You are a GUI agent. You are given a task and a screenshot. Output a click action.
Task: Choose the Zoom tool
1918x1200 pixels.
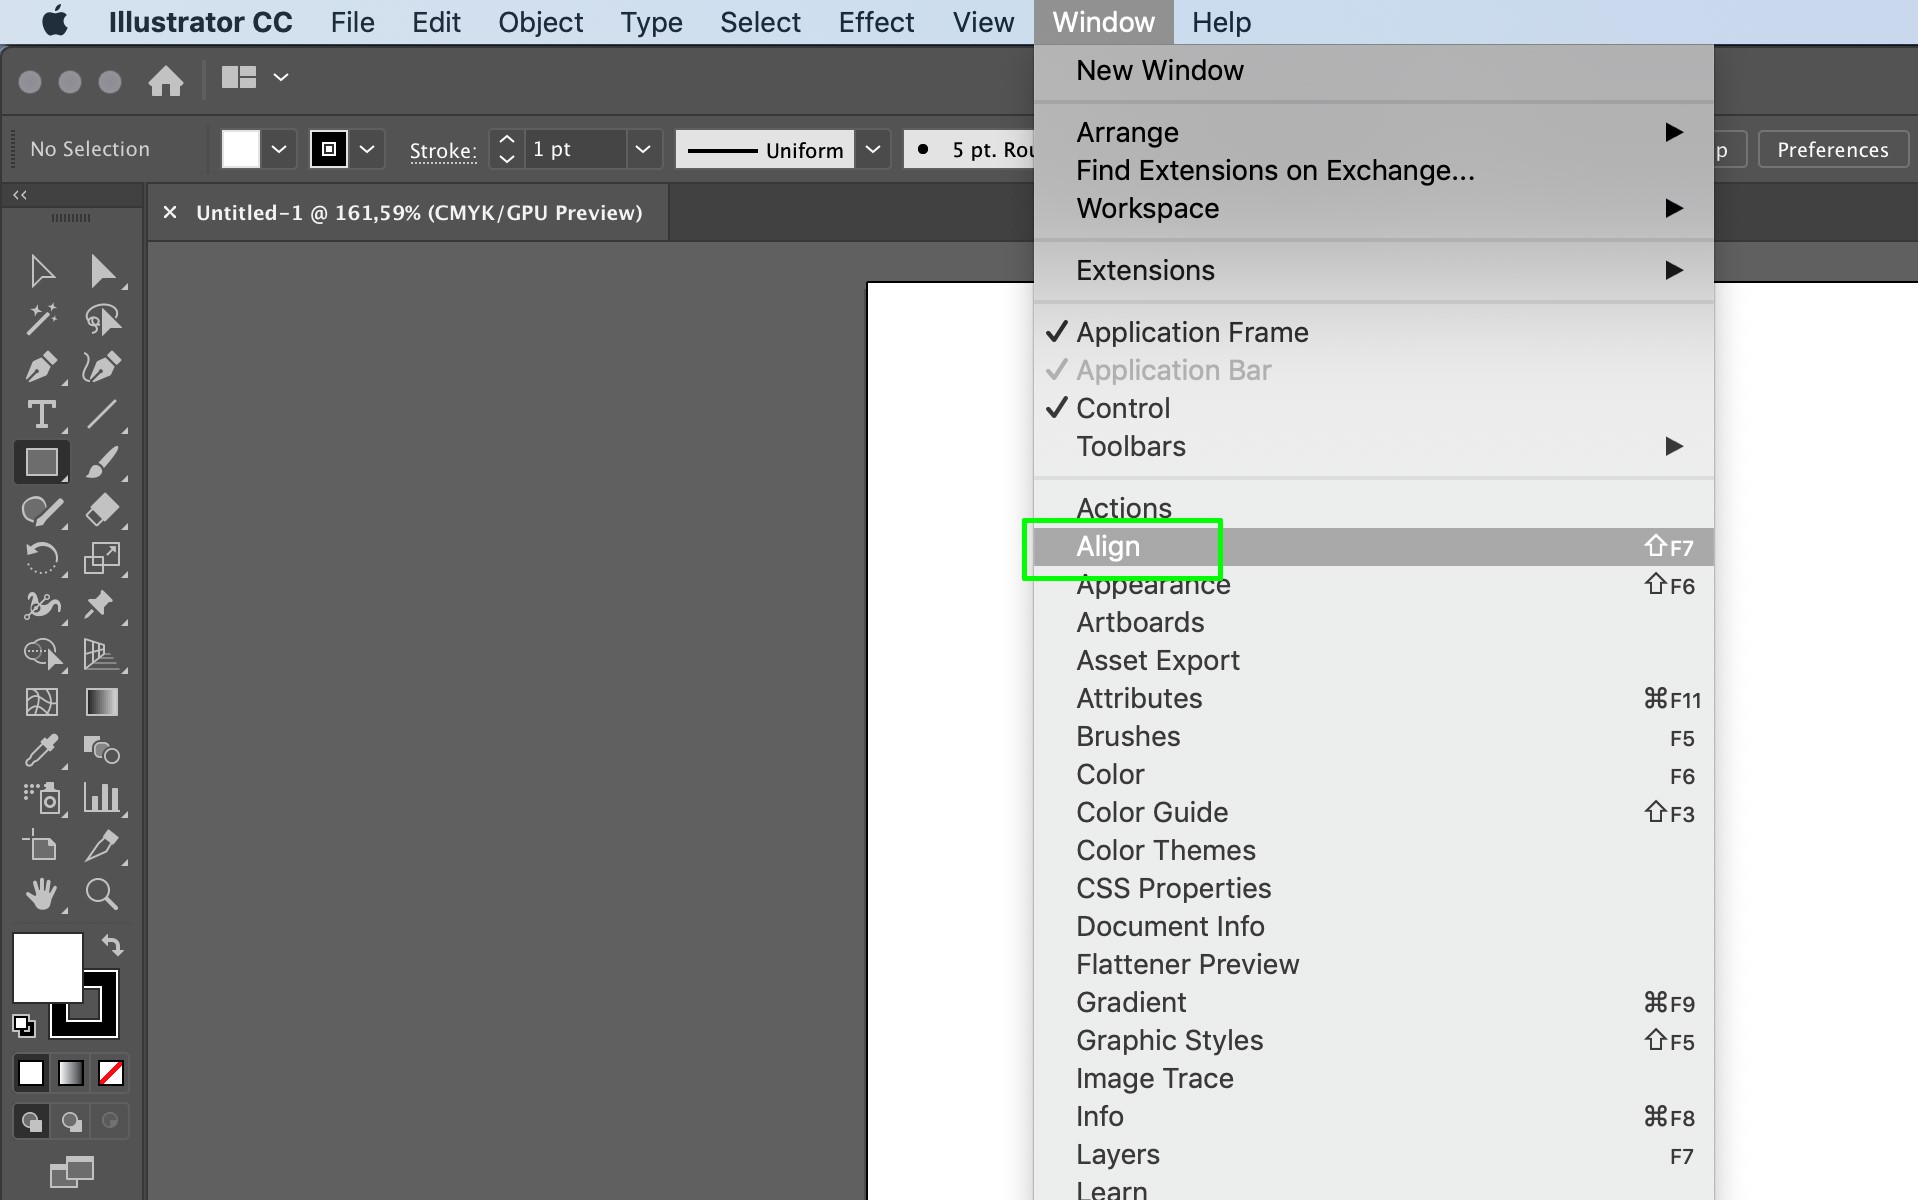(x=102, y=894)
